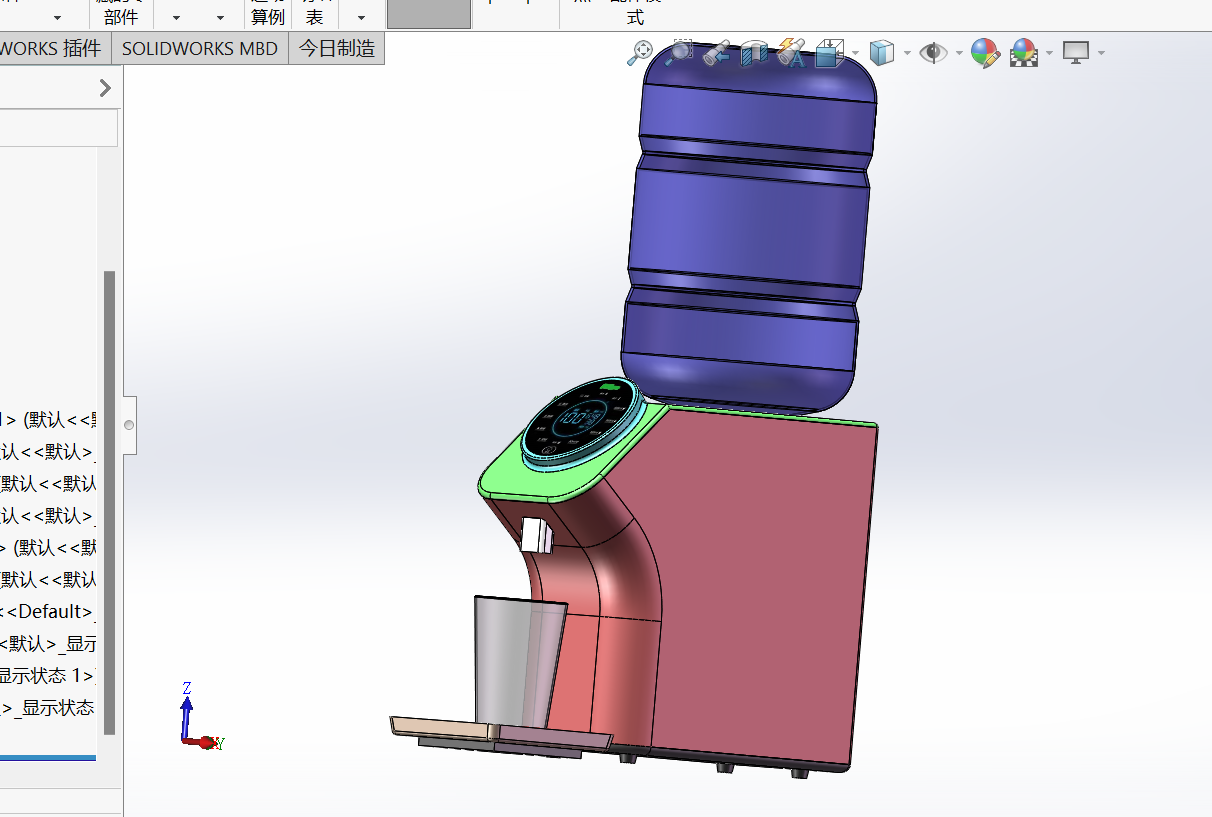The width and height of the screenshot is (1212, 817).
Task: Click the feature tree filter input field
Action: 59,128
